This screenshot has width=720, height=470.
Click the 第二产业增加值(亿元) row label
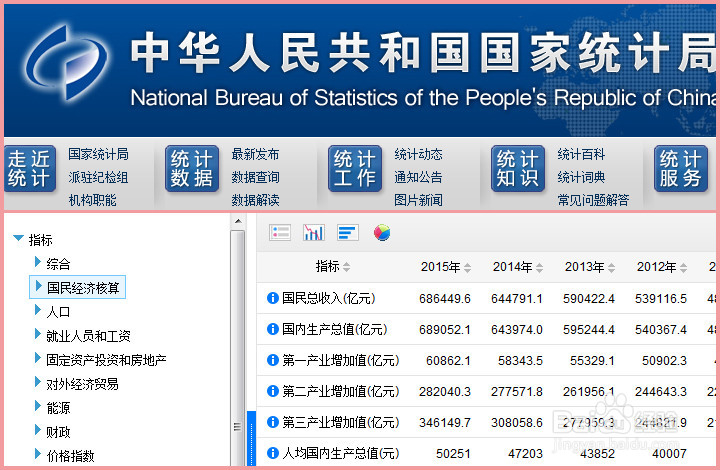tap(340, 392)
